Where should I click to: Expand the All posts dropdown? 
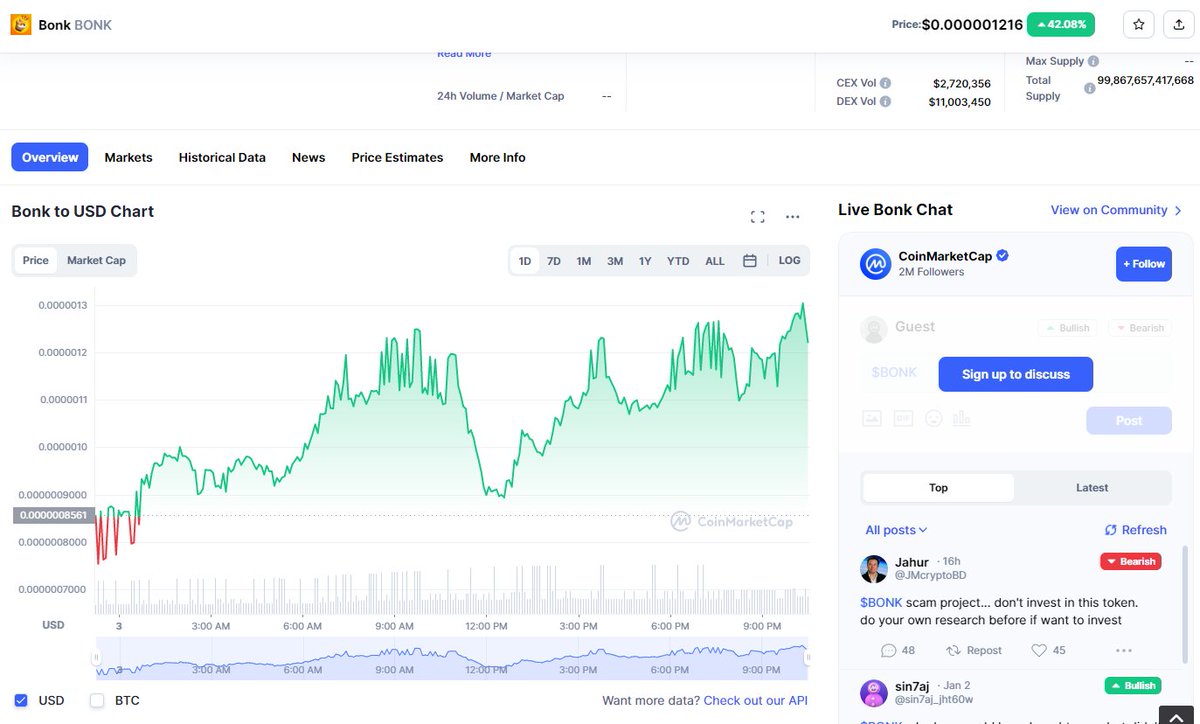pos(896,531)
